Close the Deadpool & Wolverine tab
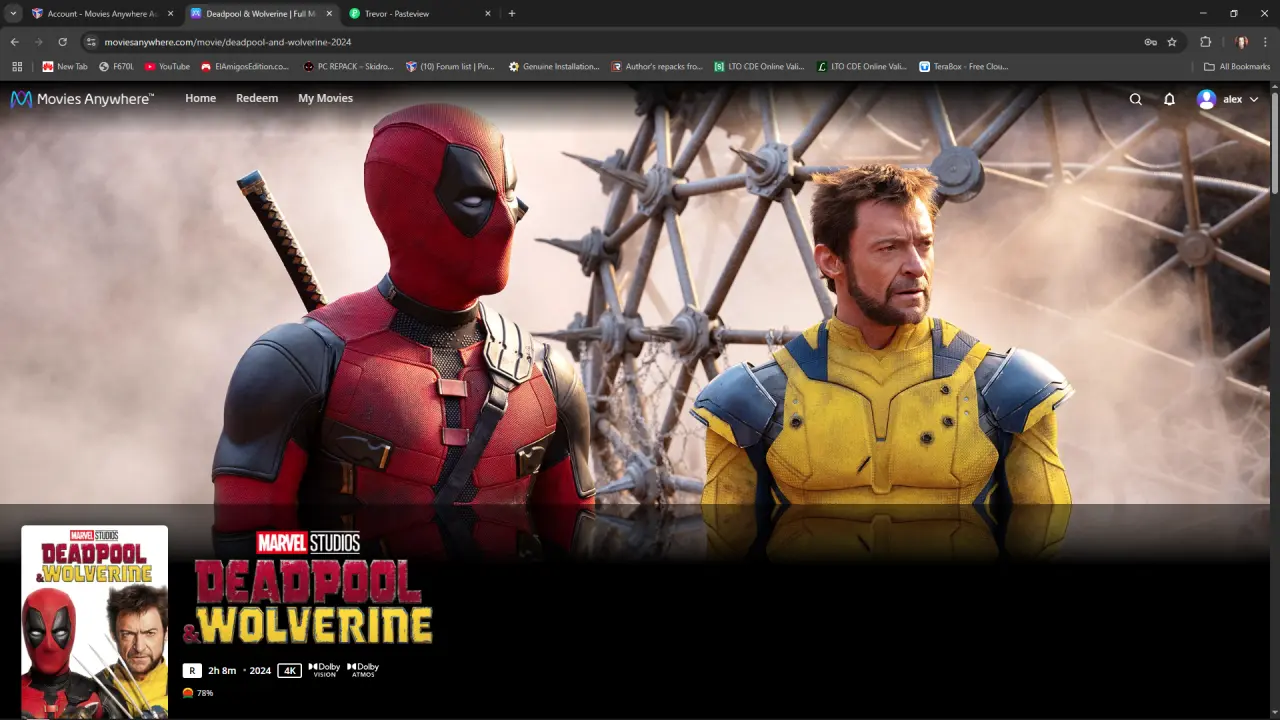1280x720 pixels. click(329, 14)
